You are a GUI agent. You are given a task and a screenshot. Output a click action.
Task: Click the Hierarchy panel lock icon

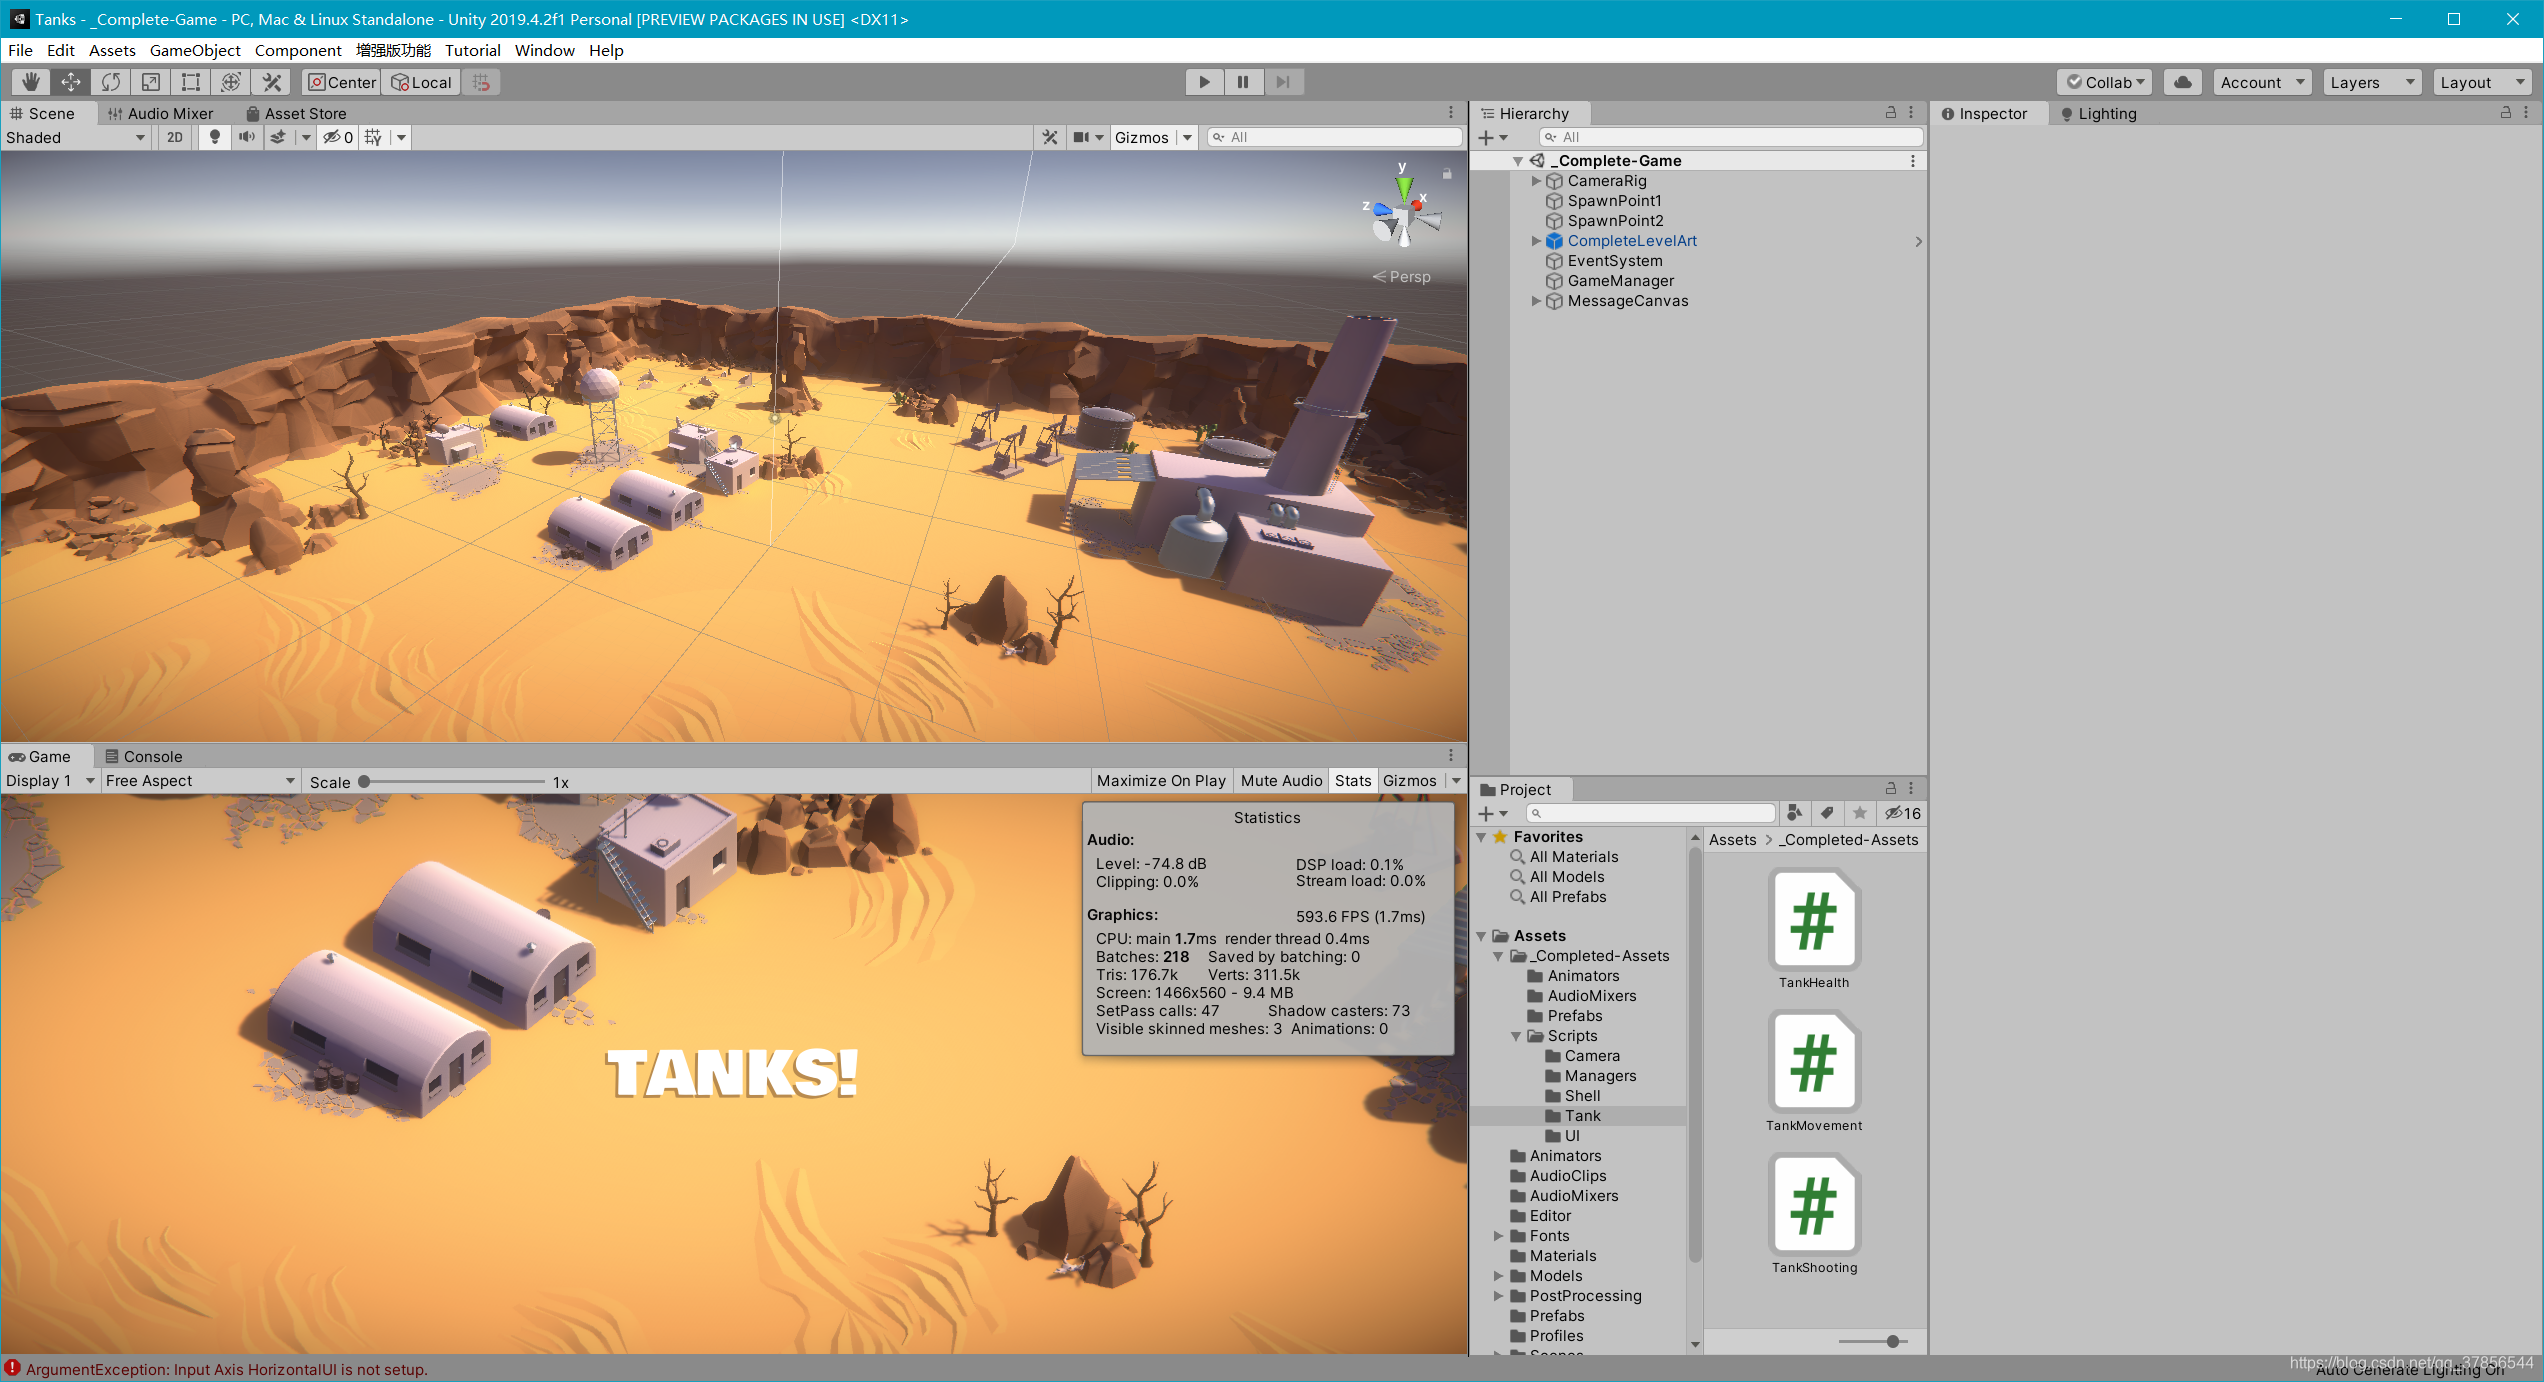point(1890,113)
